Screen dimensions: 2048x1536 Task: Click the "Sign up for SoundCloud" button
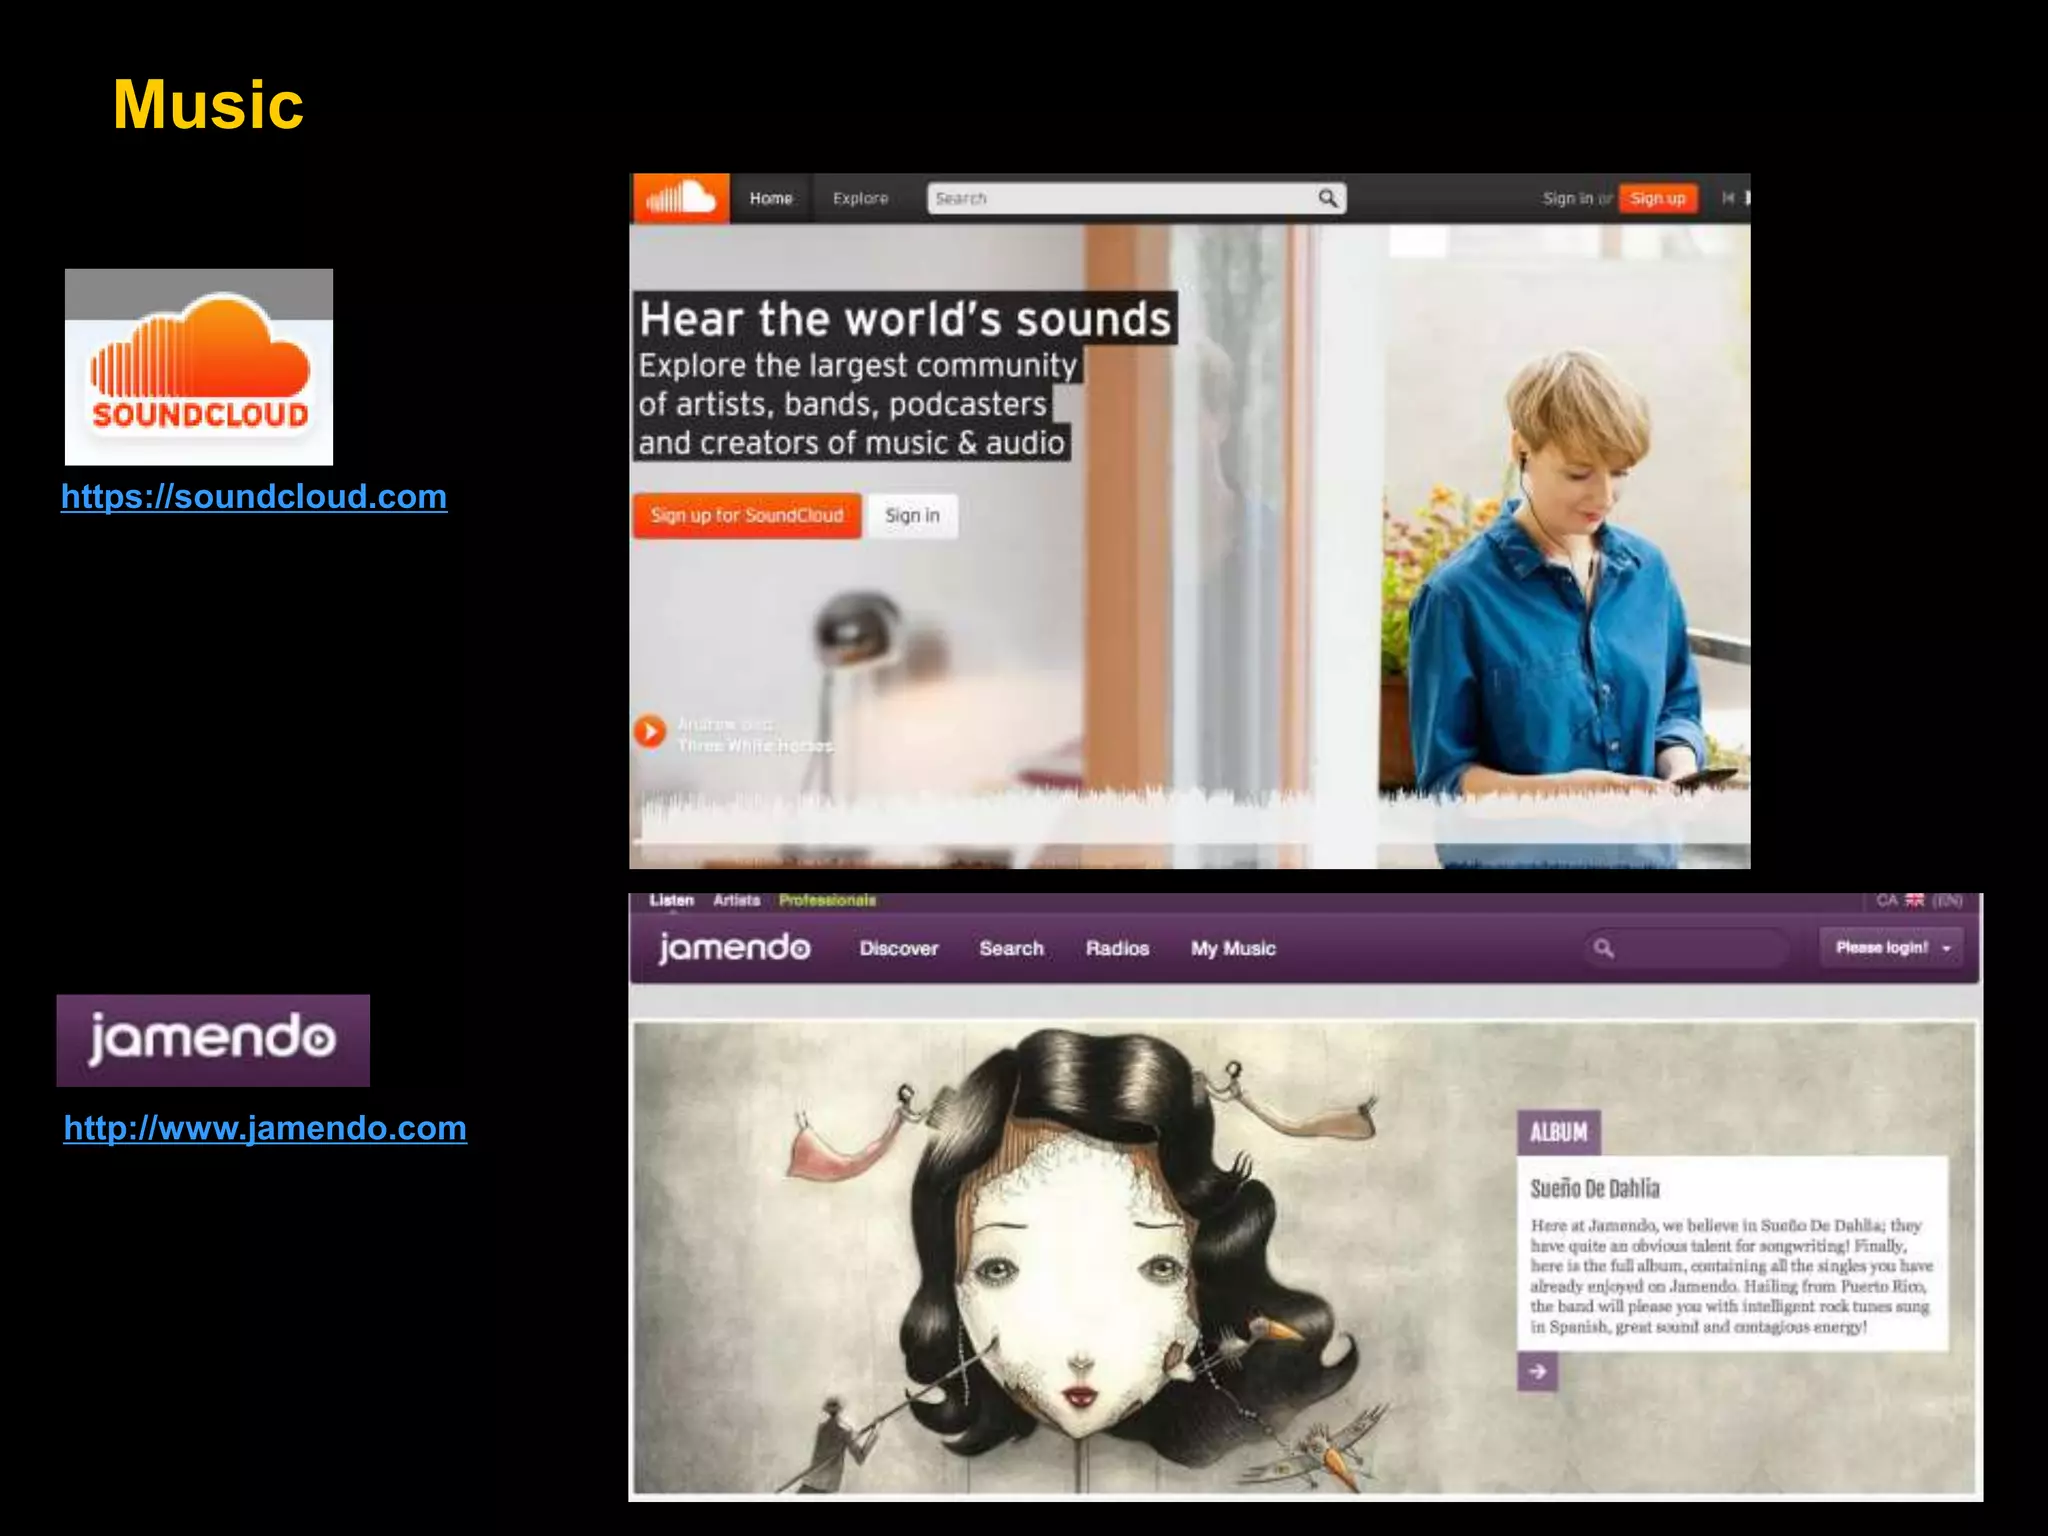point(747,515)
